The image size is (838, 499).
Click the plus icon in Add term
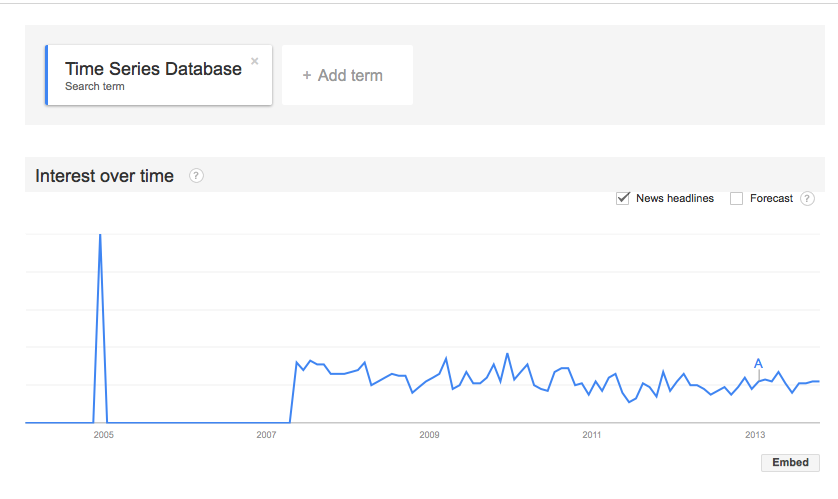pyautogui.click(x=307, y=75)
